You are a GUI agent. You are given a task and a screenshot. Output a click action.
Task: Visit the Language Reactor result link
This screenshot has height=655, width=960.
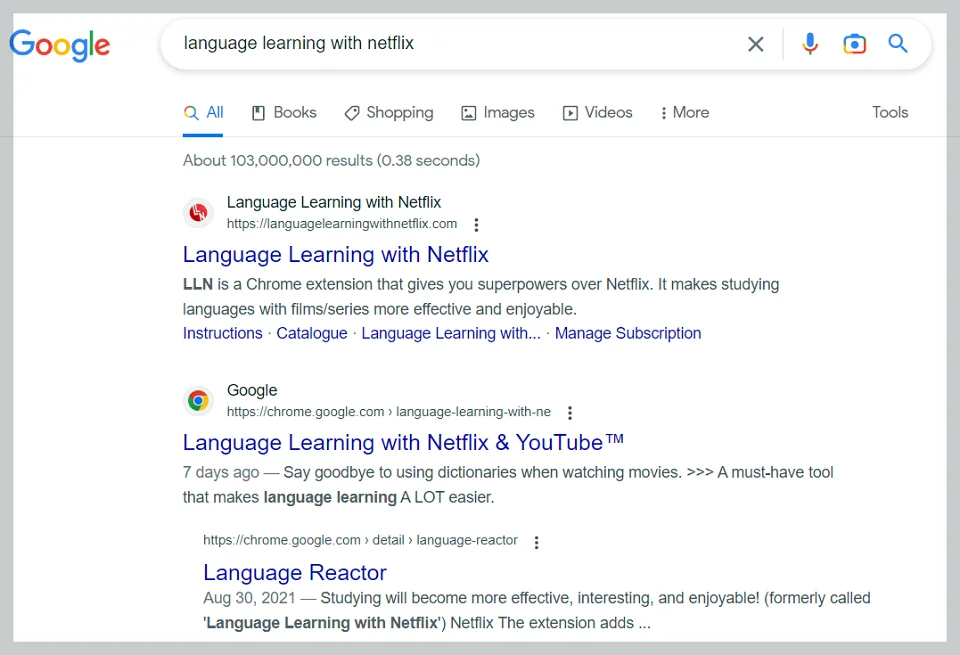tap(295, 572)
